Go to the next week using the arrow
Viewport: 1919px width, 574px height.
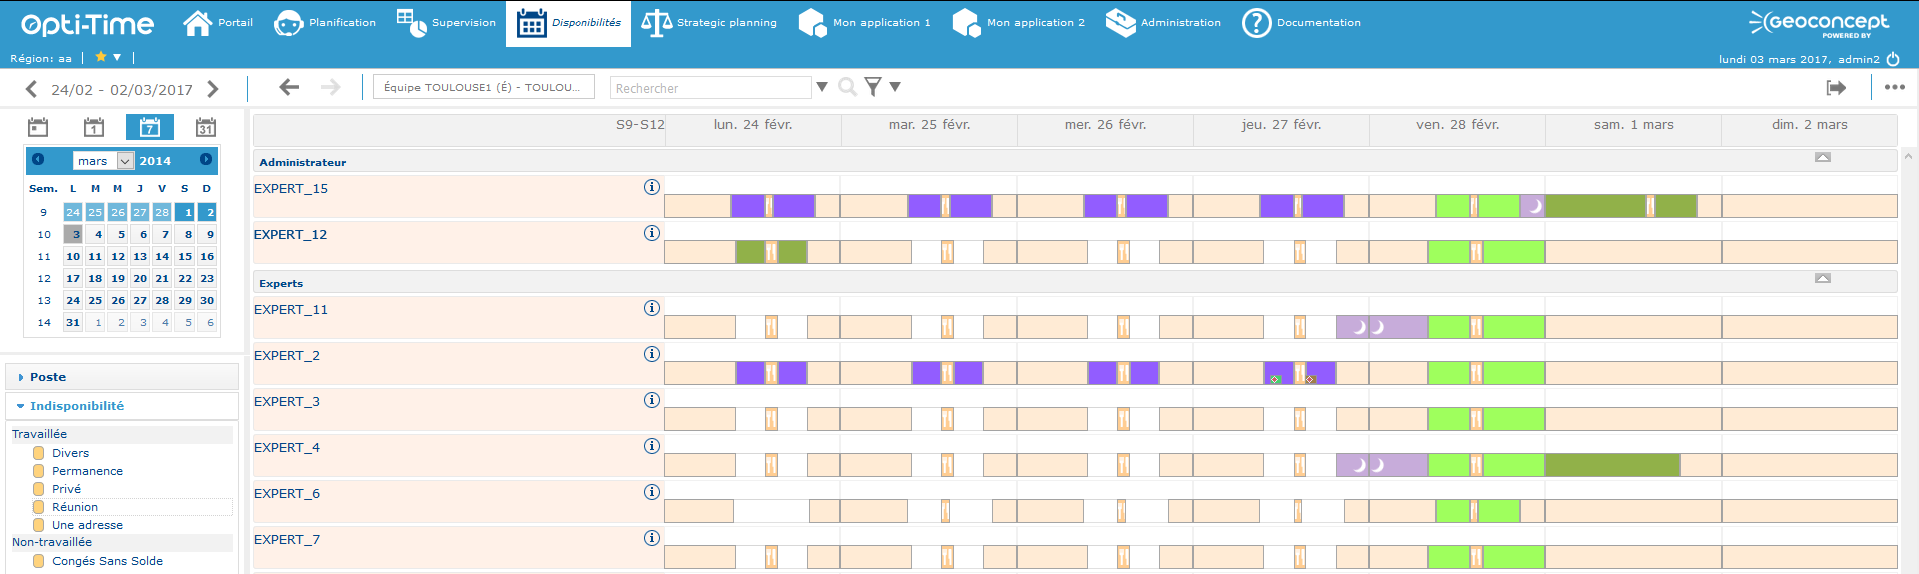click(x=213, y=89)
